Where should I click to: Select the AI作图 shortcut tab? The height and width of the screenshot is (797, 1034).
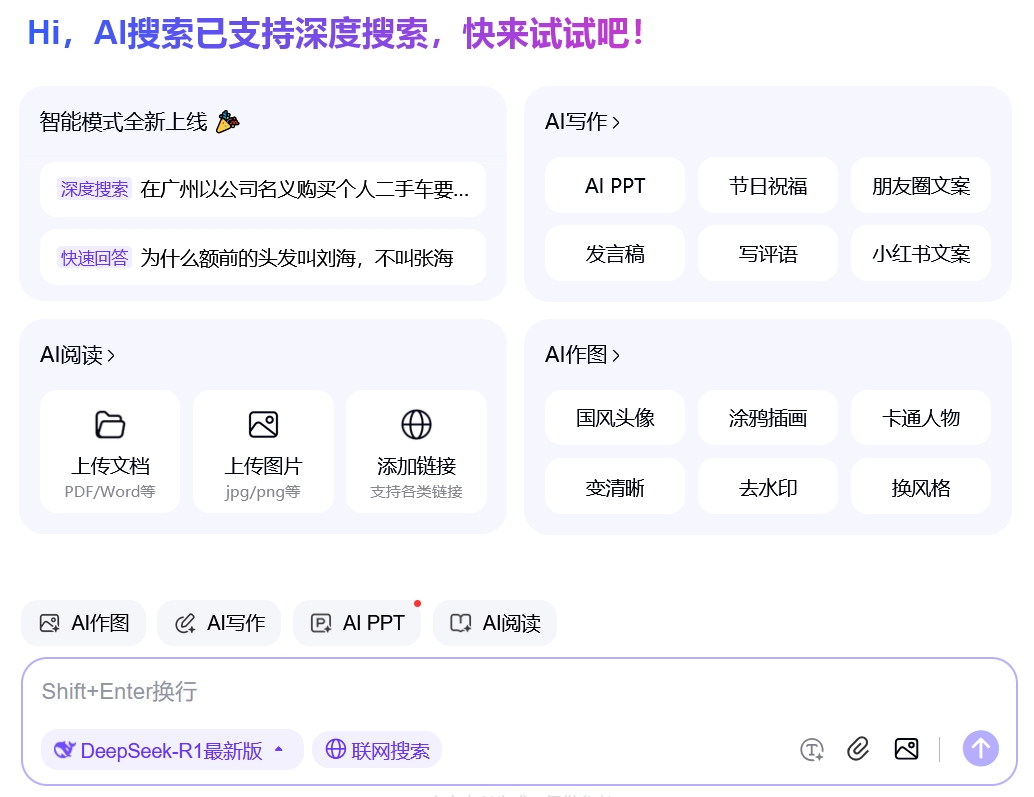coord(83,623)
